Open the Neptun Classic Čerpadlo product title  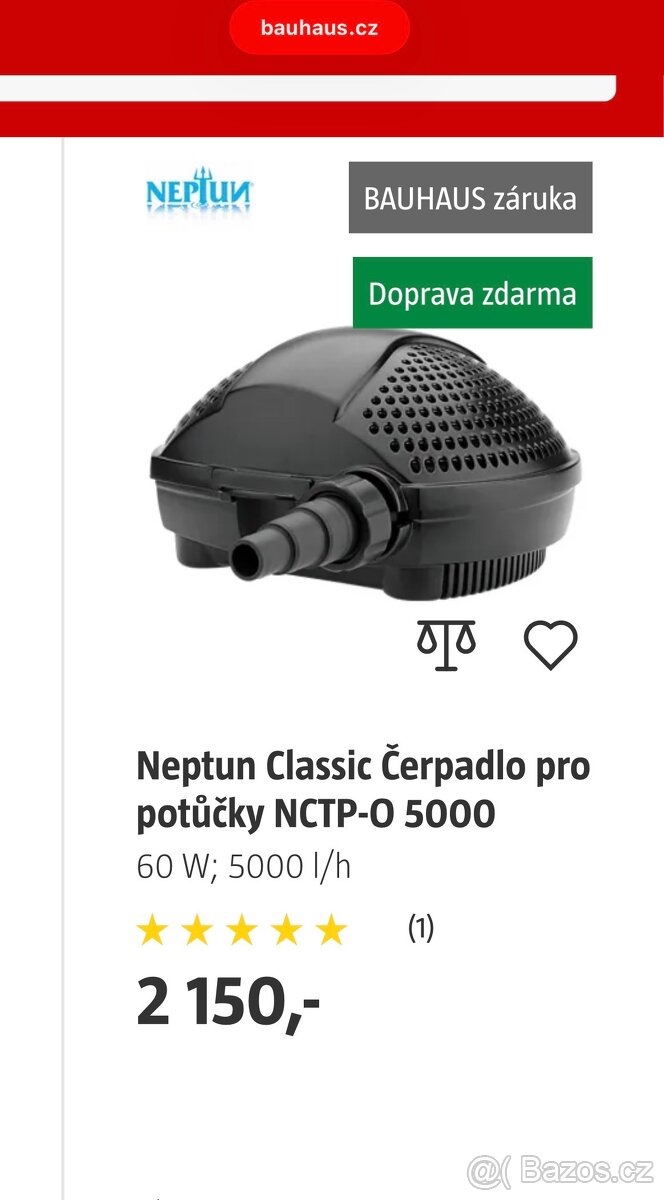363,790
